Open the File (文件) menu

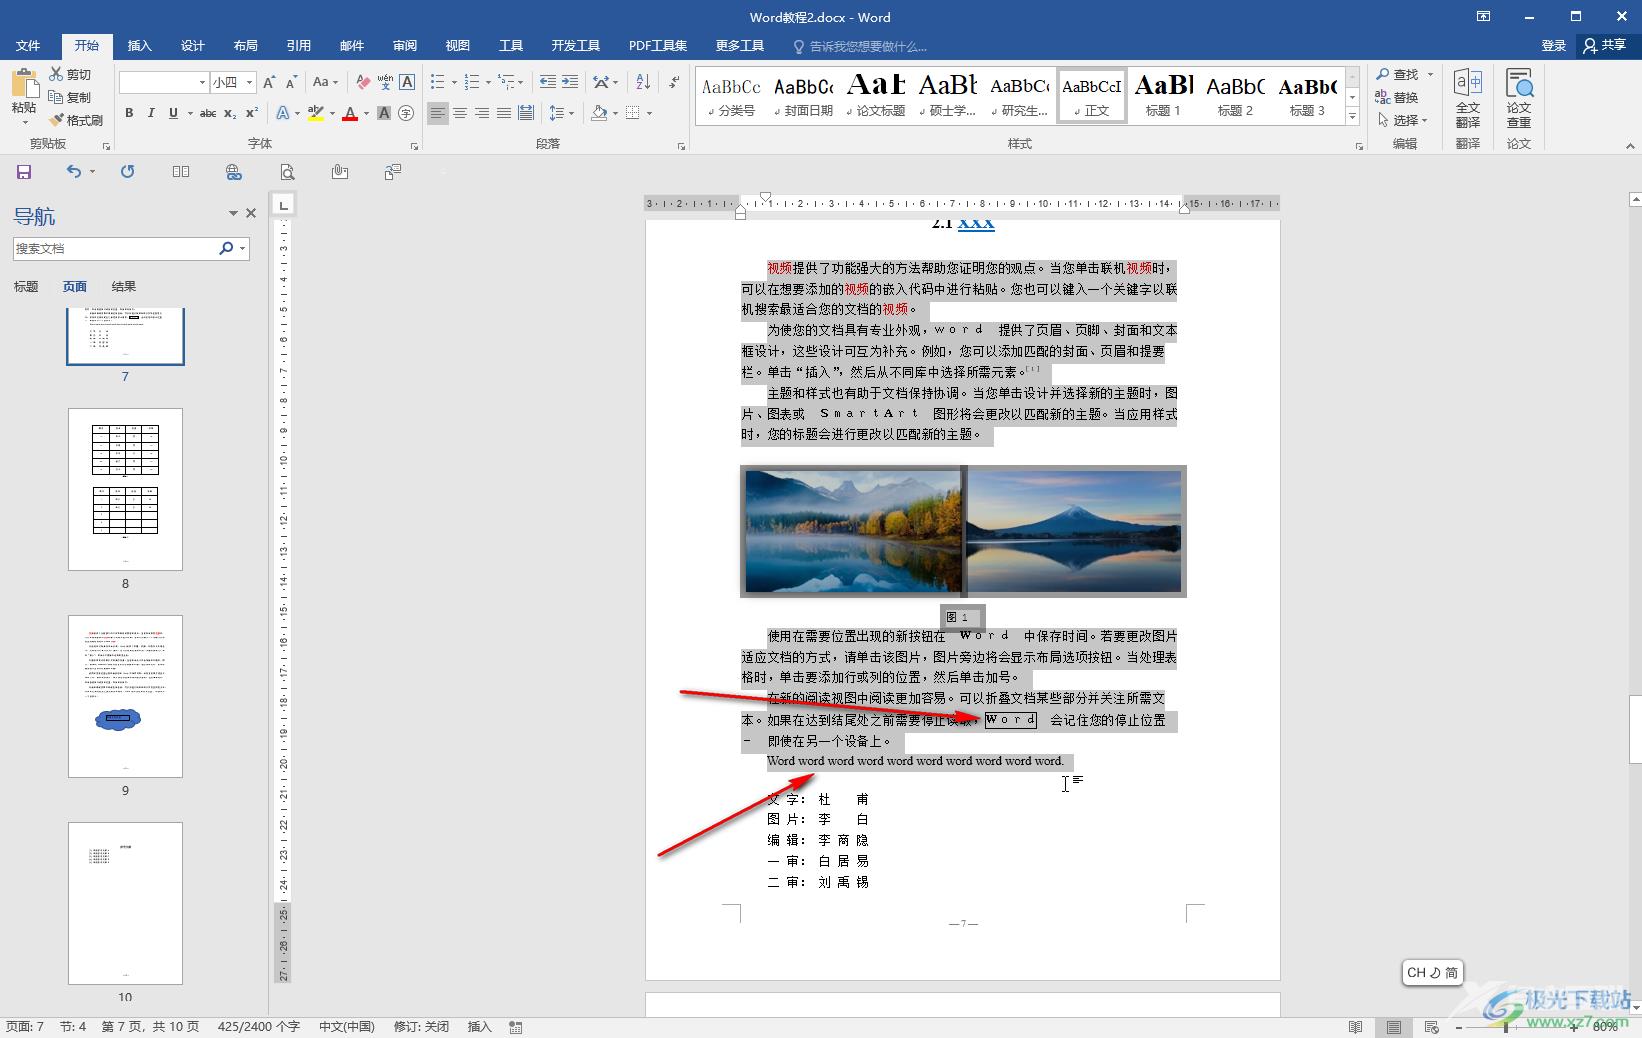pos(28,46)
